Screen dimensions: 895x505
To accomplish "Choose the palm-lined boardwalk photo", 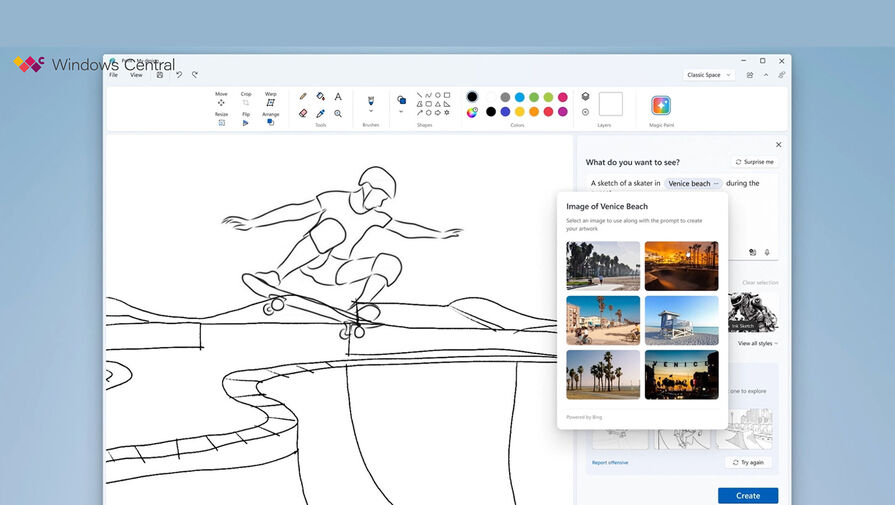I will 603,266.
